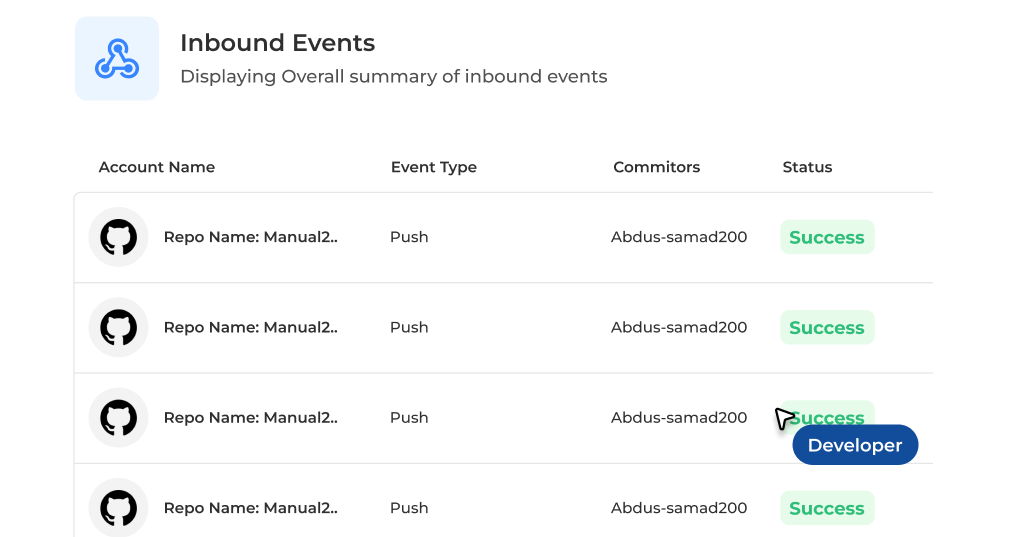Click the Account Name column header
Image resolution: width=1029 pixels, height=537 pixels.
[x=157, y=167]
